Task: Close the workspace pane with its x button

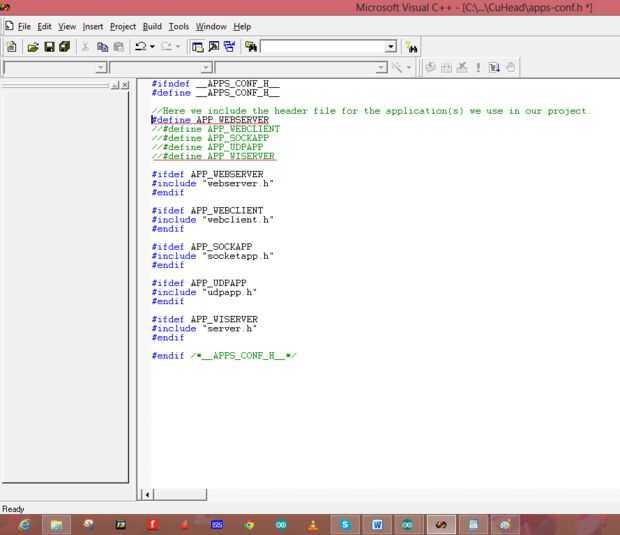Action: (125, 86)
